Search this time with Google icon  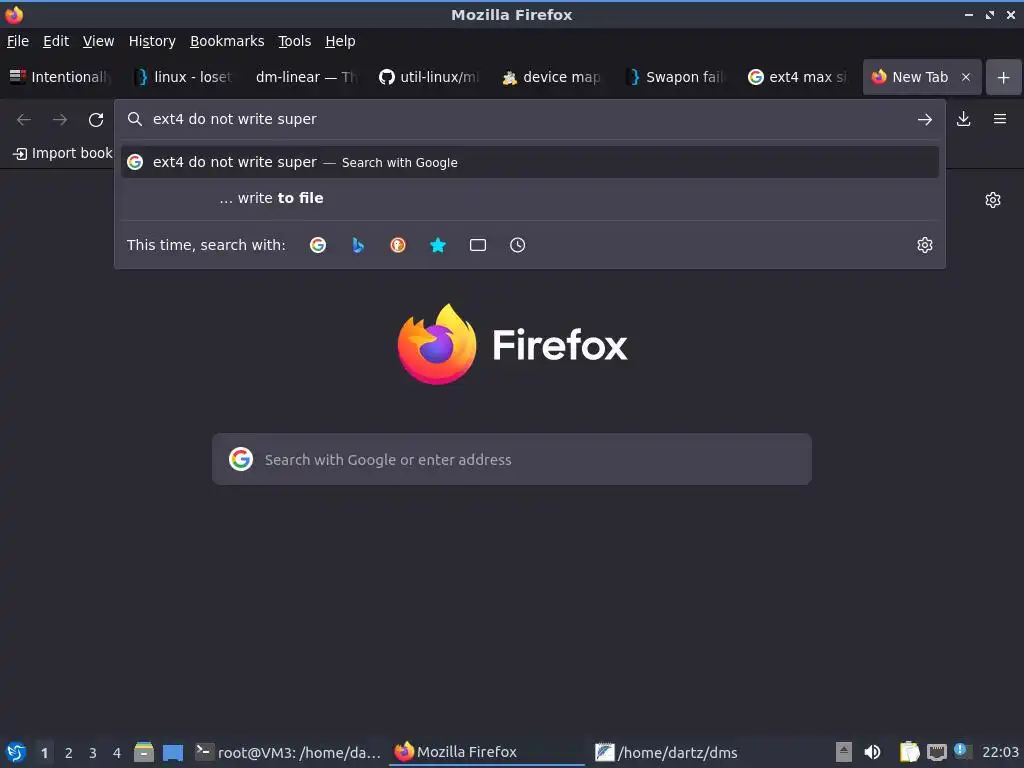[x=318, y=245]
